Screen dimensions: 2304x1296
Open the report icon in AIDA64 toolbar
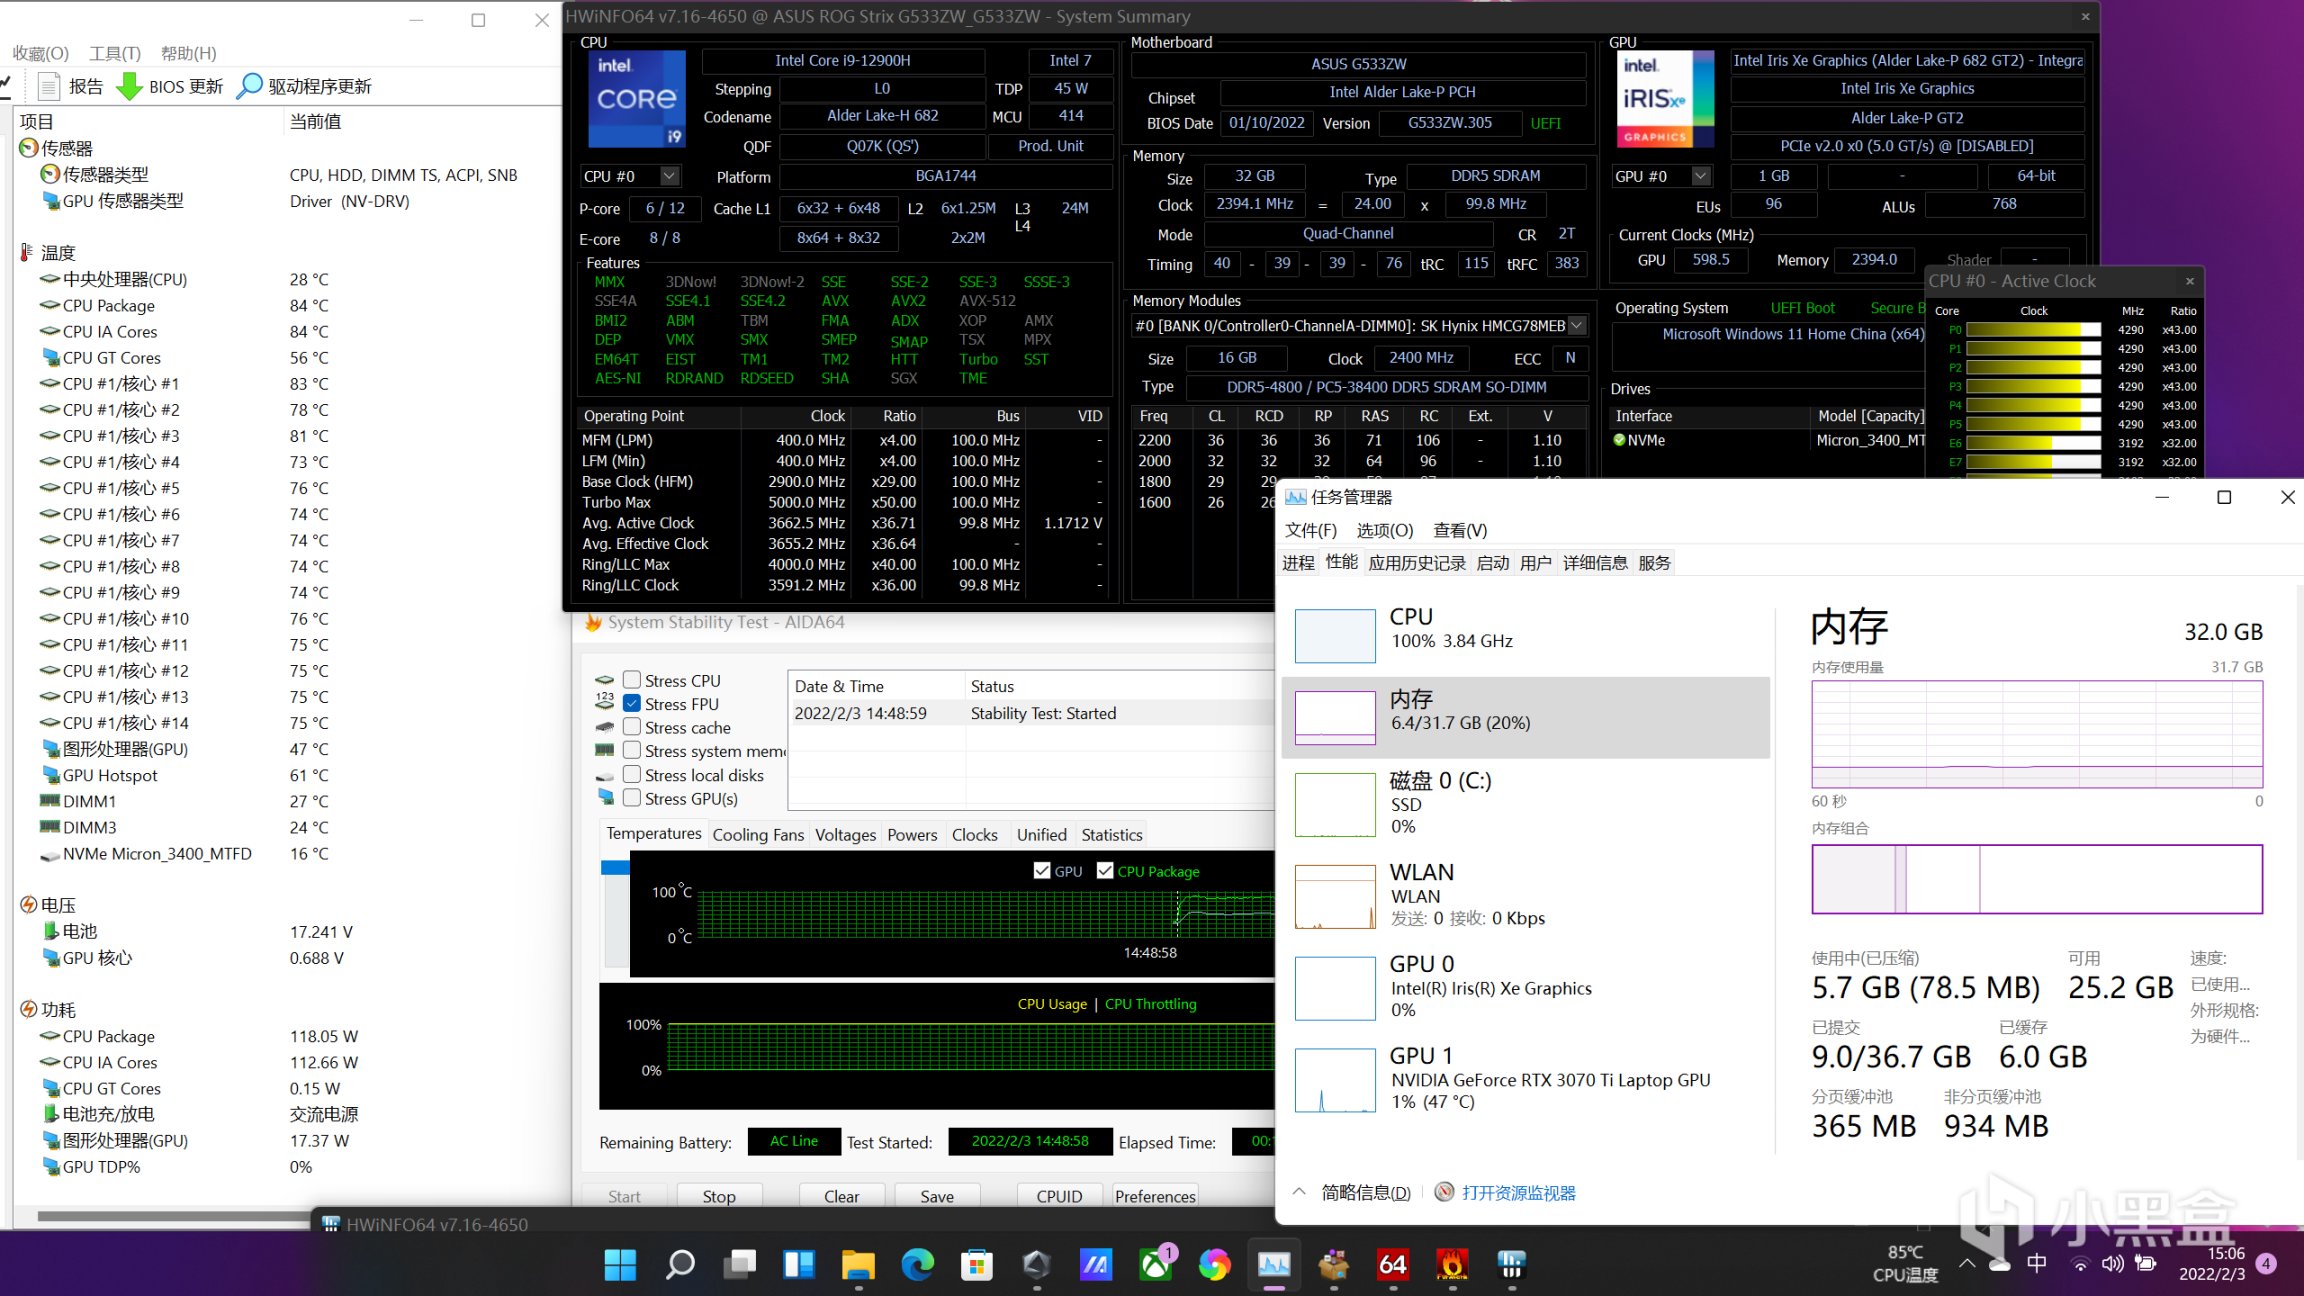point(49,86)
